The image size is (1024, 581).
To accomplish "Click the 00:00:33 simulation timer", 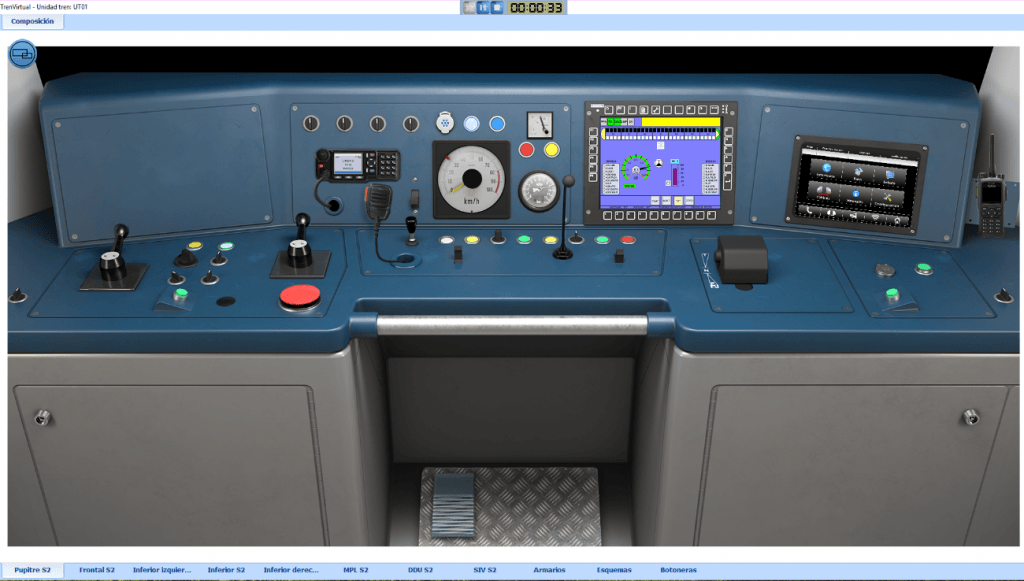I will point(536,8).
